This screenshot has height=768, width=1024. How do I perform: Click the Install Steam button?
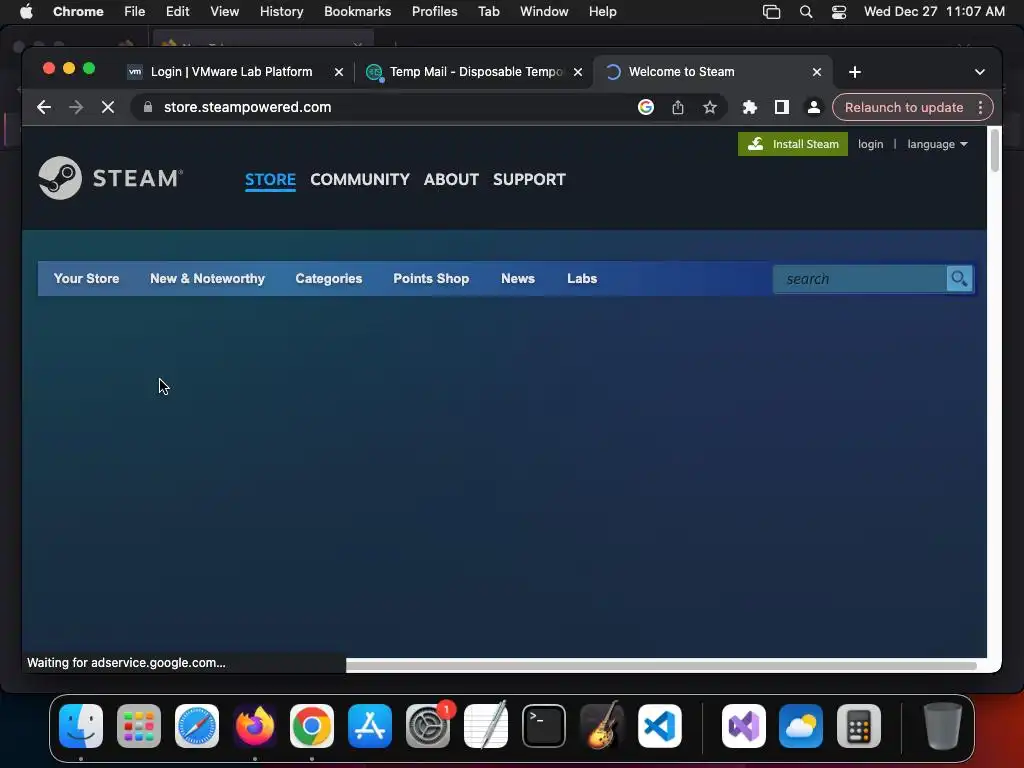point(793,144)
